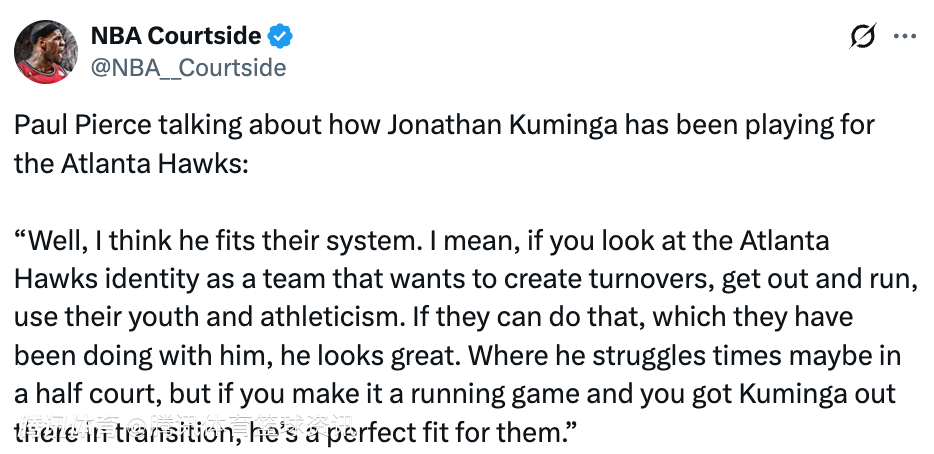The width and height of the screenshot is (934, 454).
Task: Click the phrase "fits their system"
Action: click(291, 241)
